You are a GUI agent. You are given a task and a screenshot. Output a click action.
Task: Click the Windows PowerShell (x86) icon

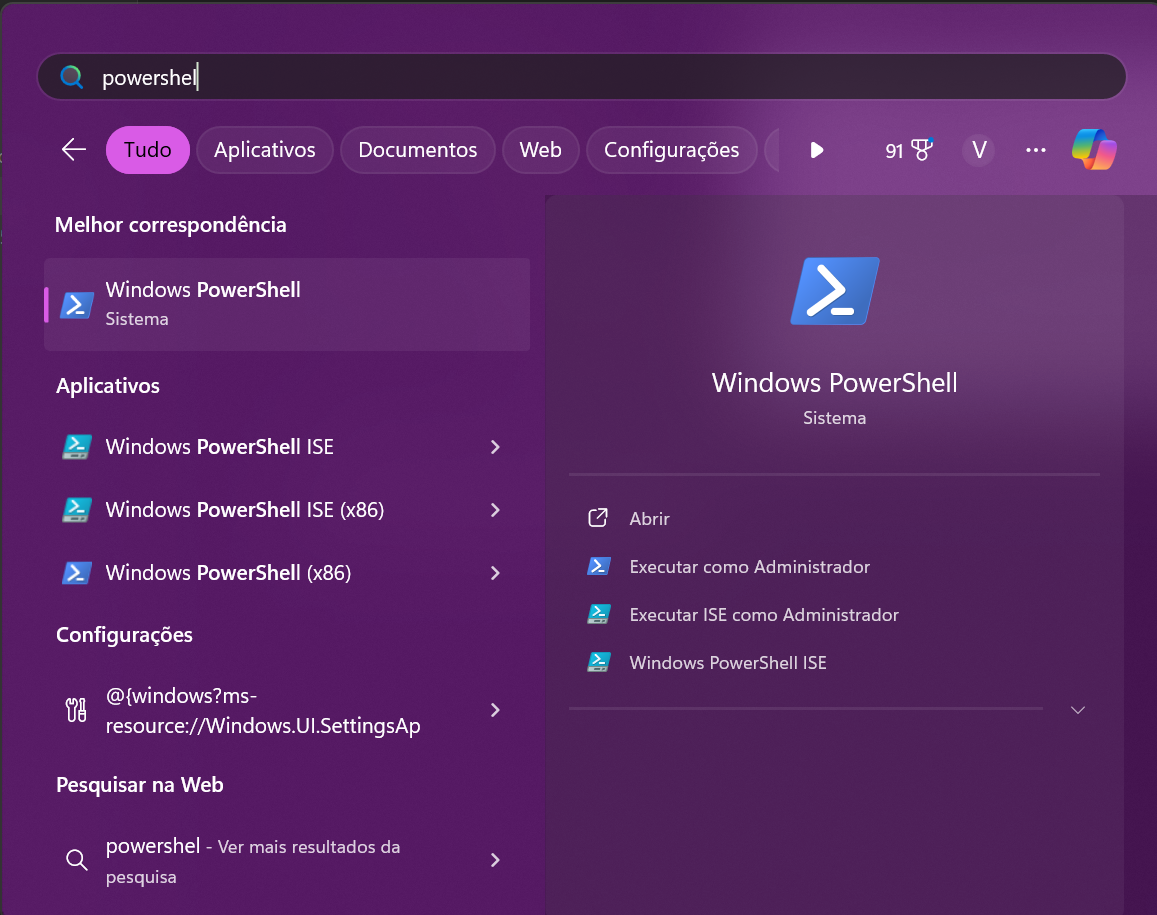tap(77, 573)
